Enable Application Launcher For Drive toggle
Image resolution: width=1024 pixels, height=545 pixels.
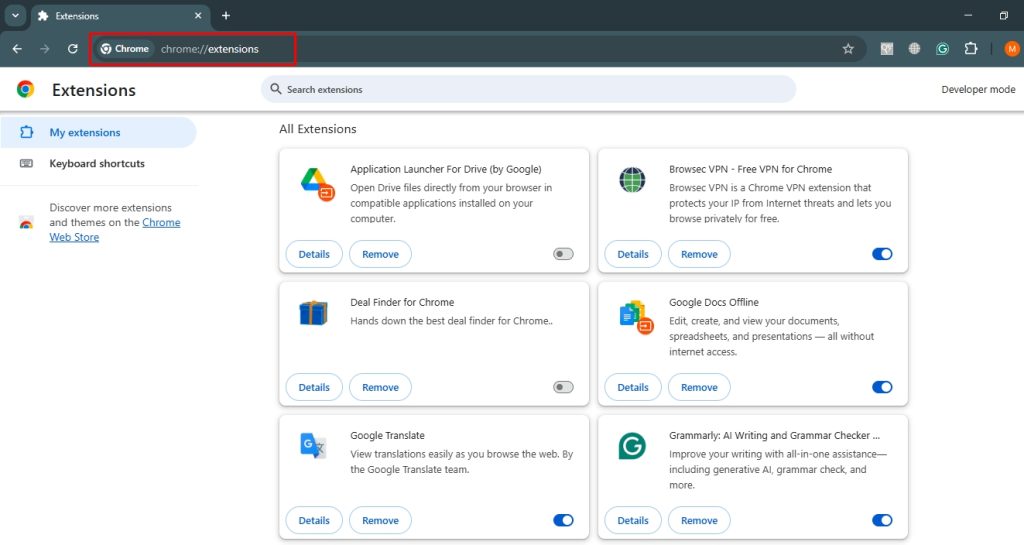pos(563,254)
